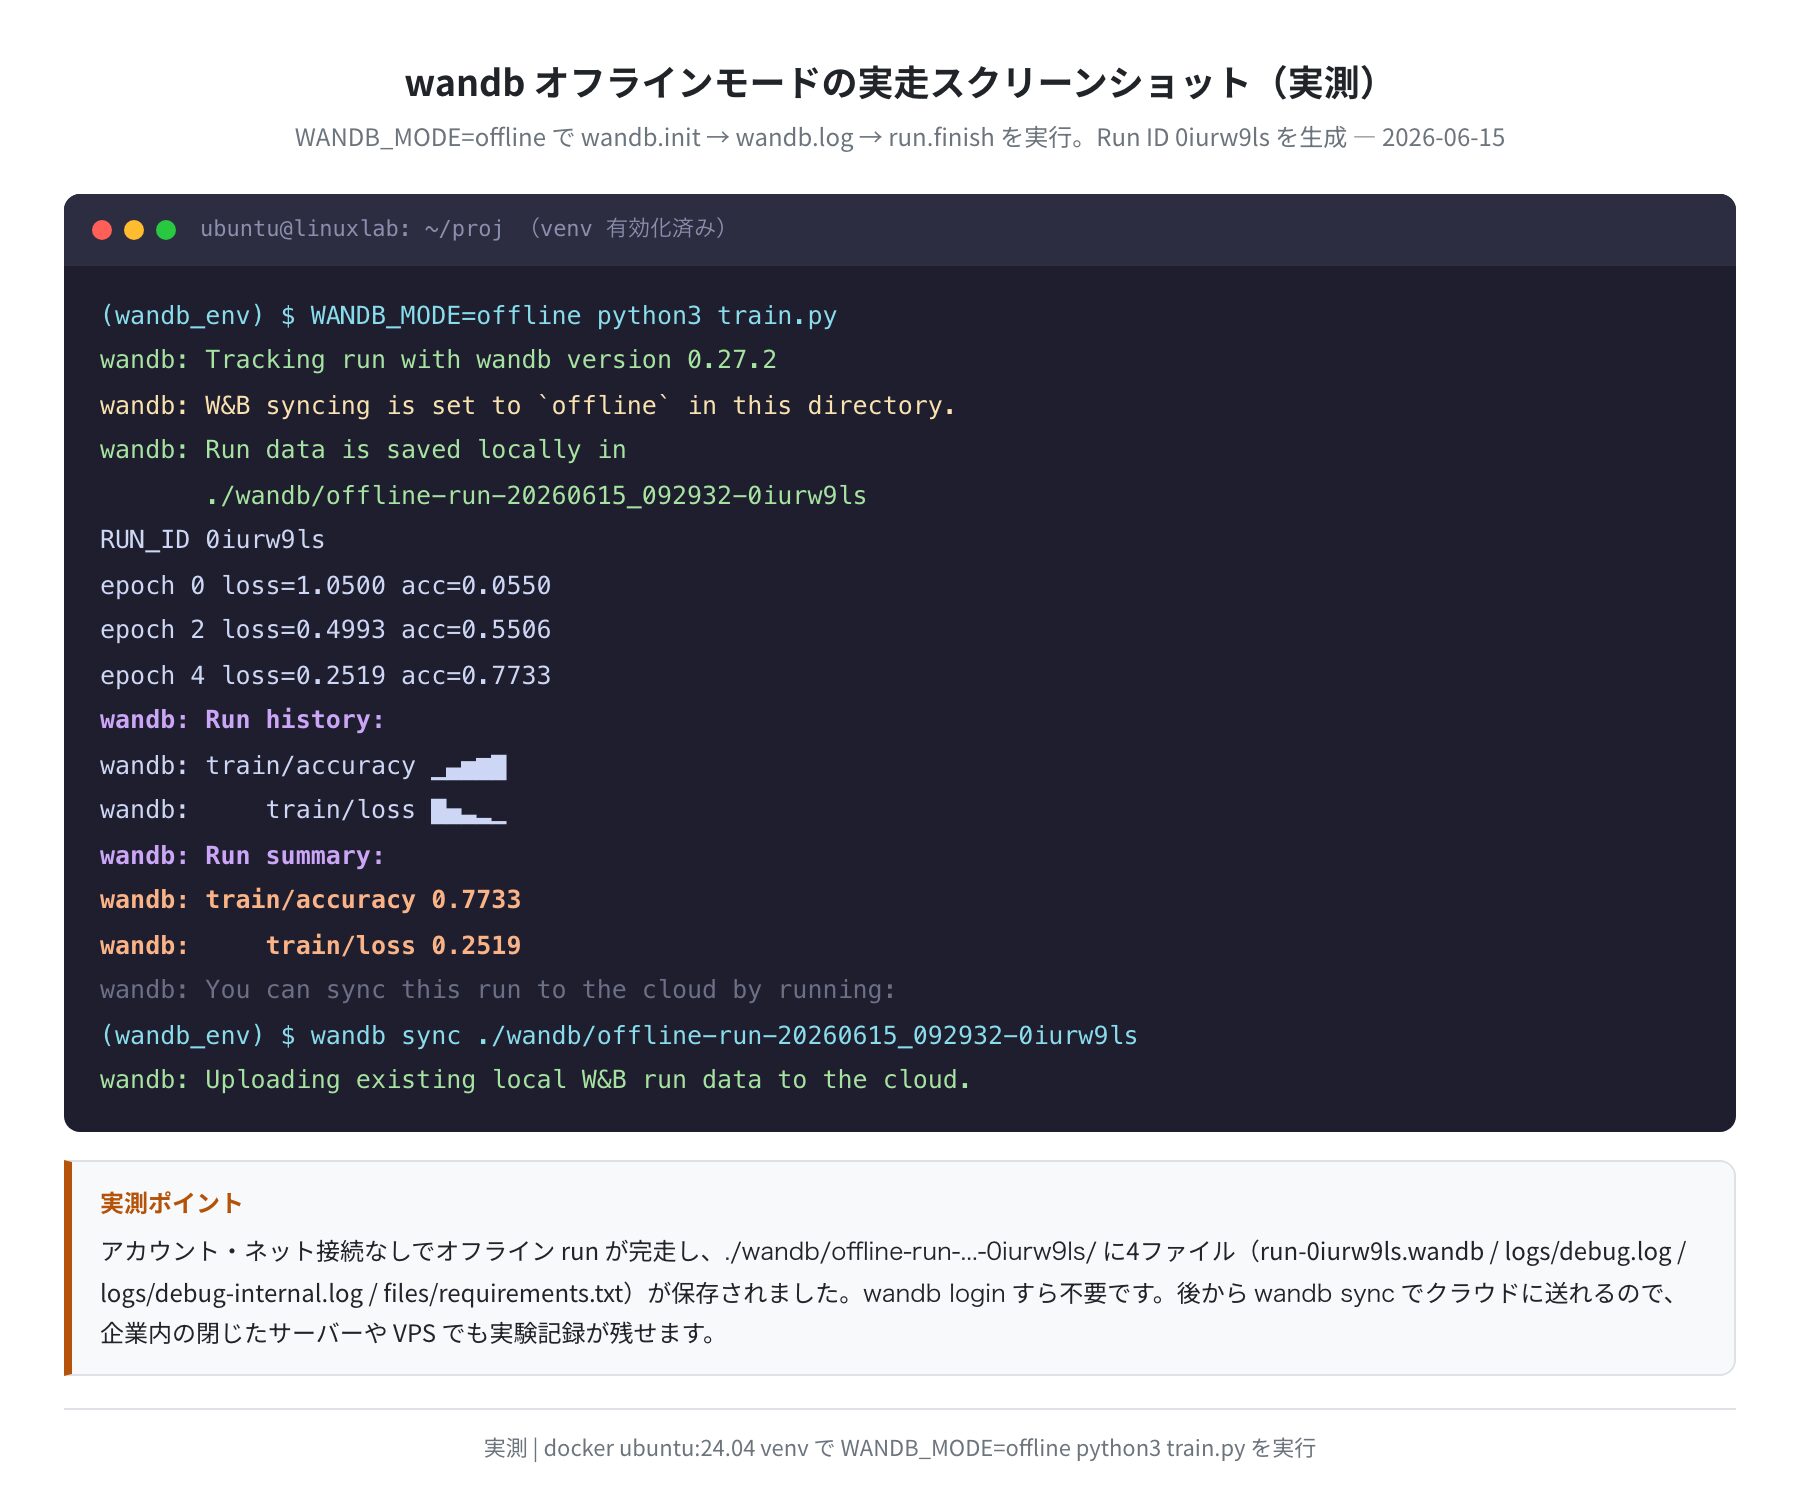This screenshot has width=1800, height=1502.
Task: Click the green maximize dot of terminal
Action: [166, 230]
